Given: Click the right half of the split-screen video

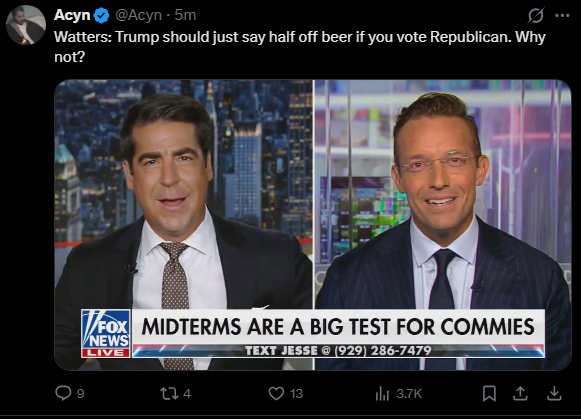Looking at the screenshot, I should pos(443,225).
